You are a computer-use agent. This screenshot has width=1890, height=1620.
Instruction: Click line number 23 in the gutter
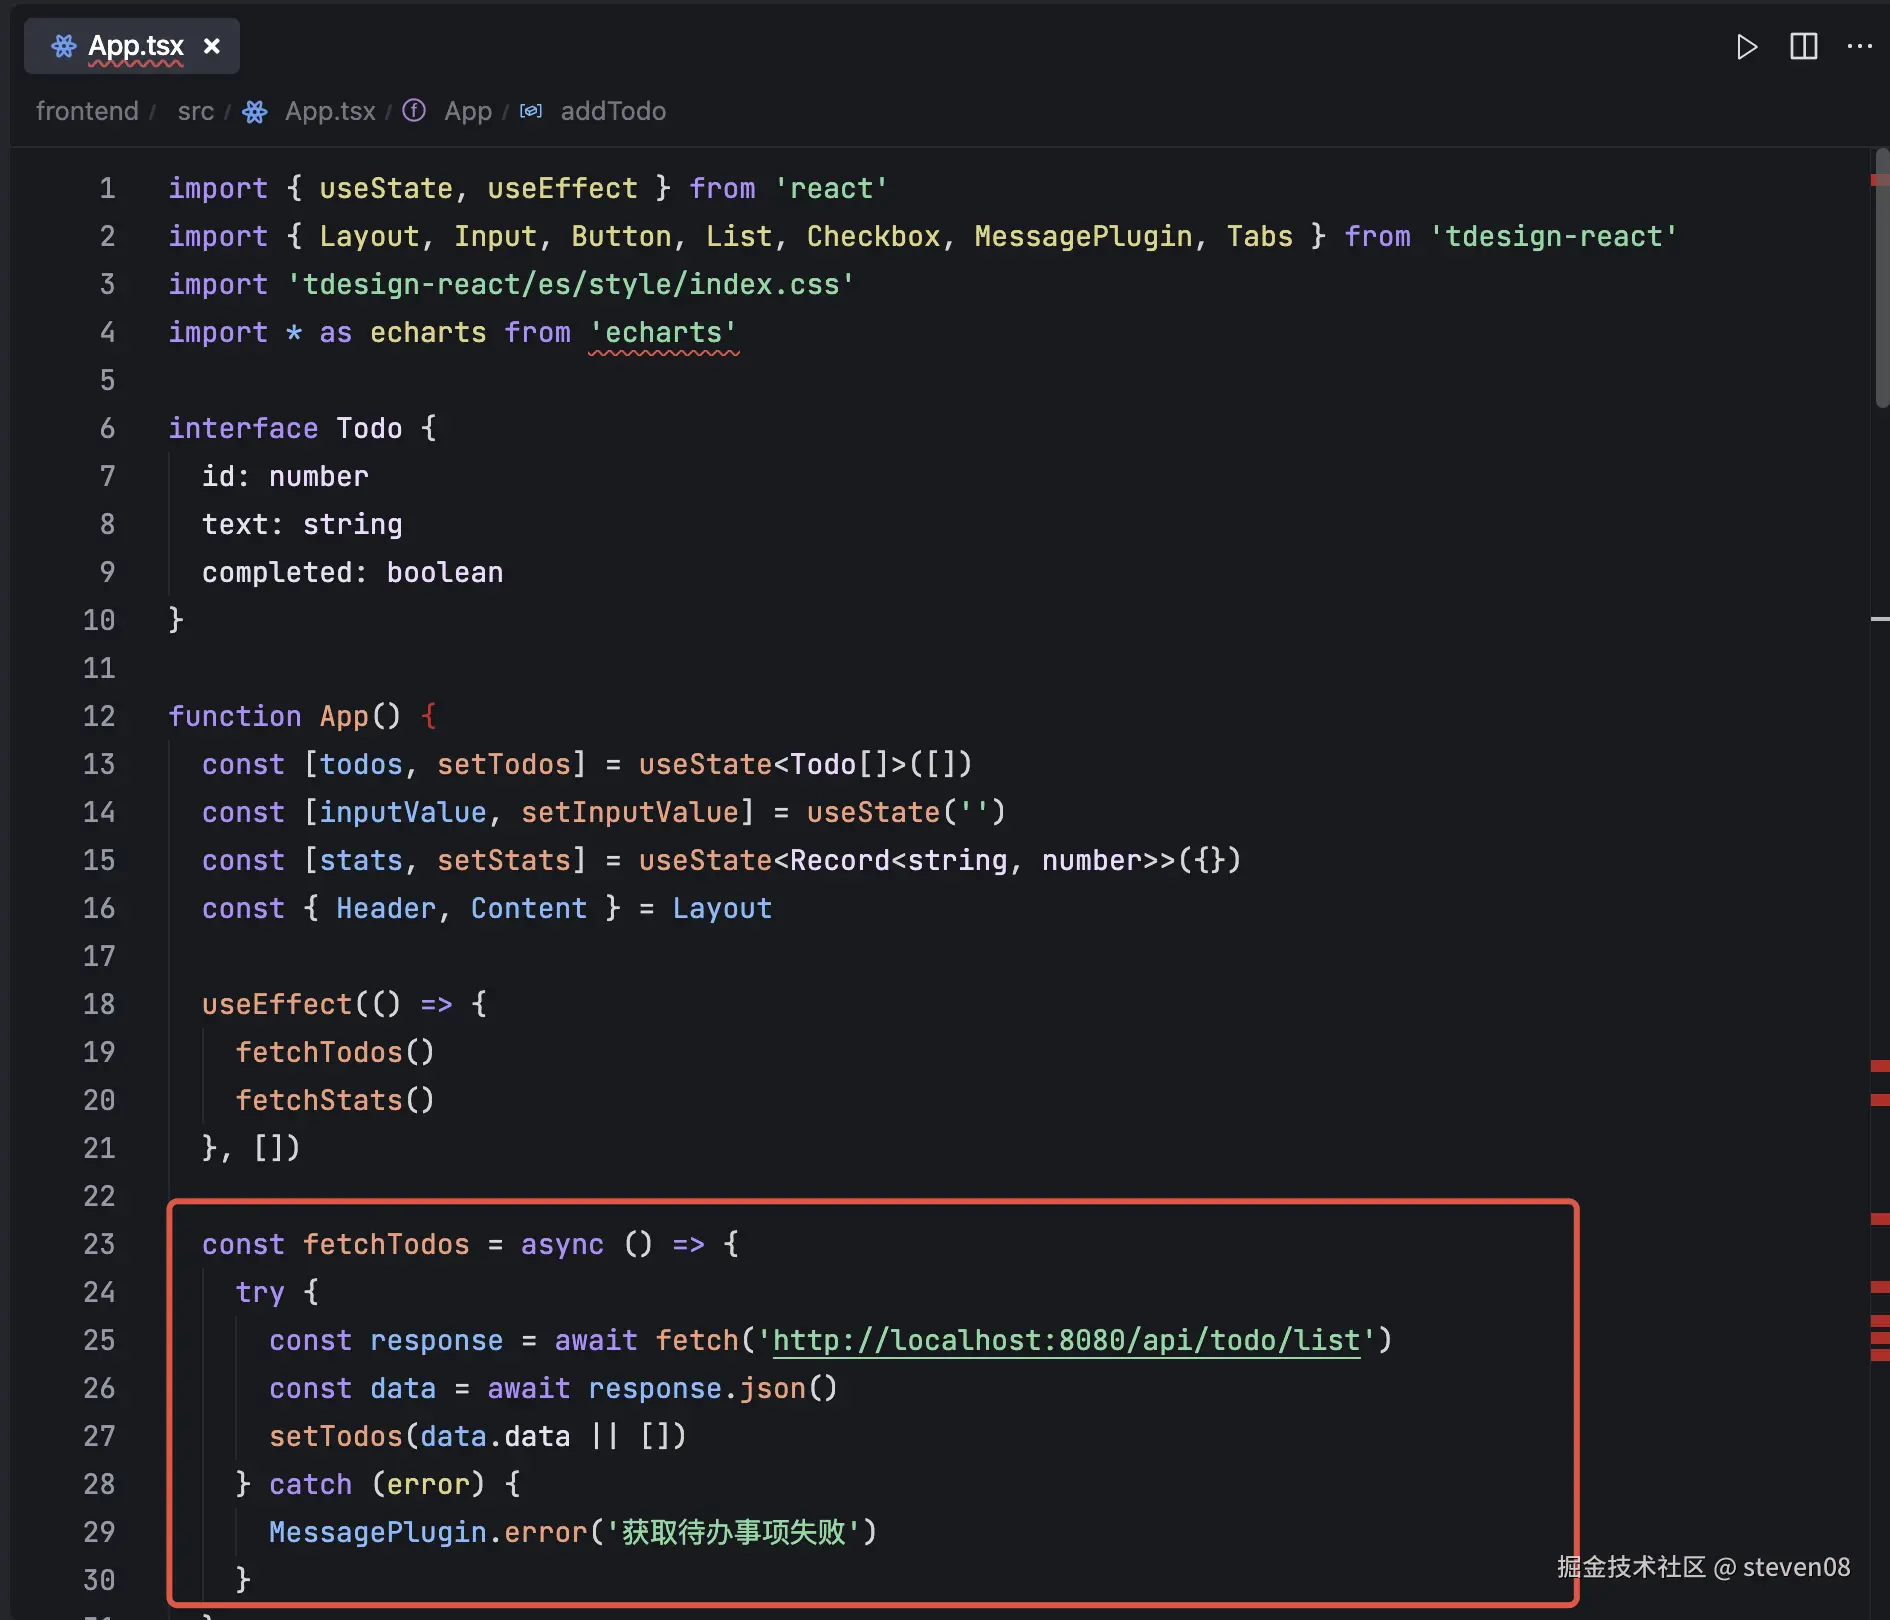(x=99, y=1244)
